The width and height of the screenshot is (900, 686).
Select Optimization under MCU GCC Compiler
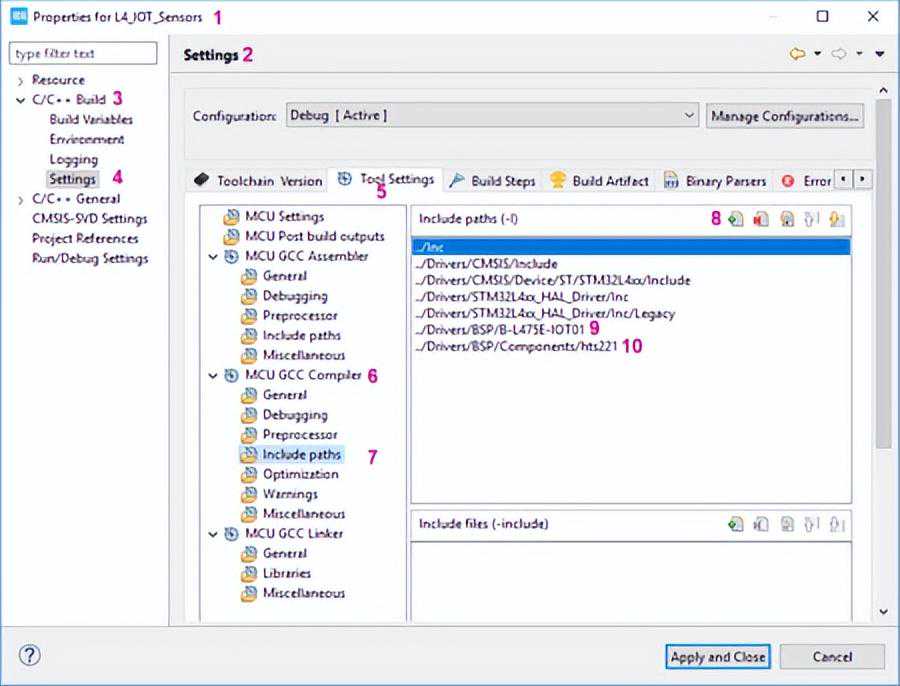(300, 474)
